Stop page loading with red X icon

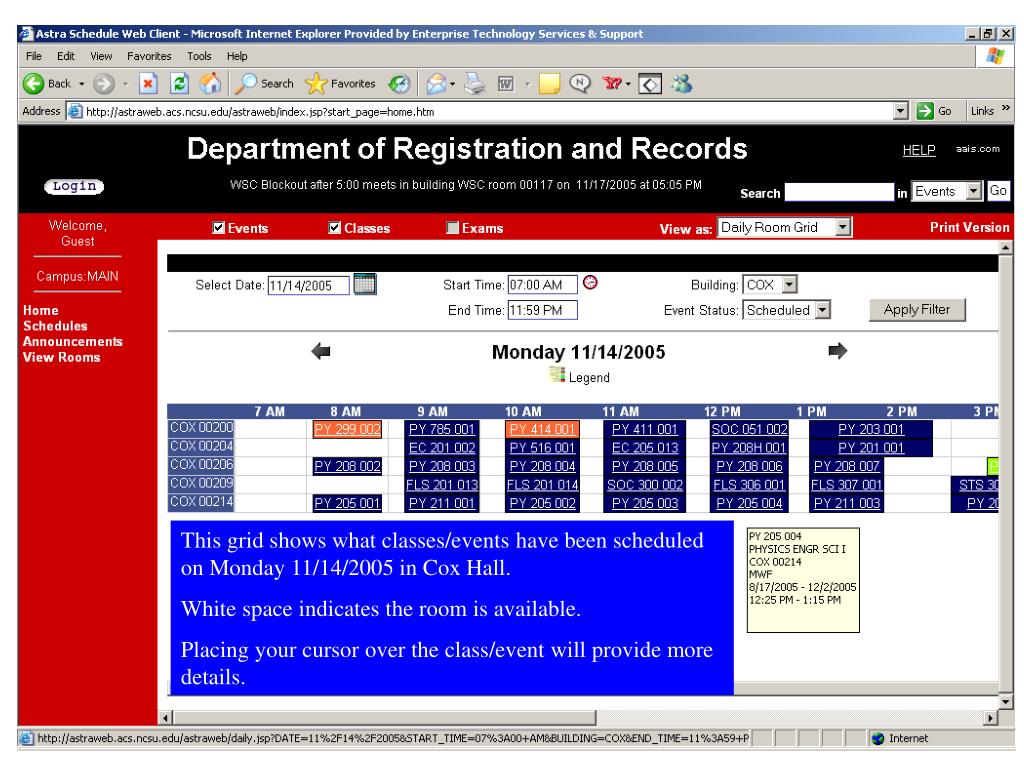[149, 84]
